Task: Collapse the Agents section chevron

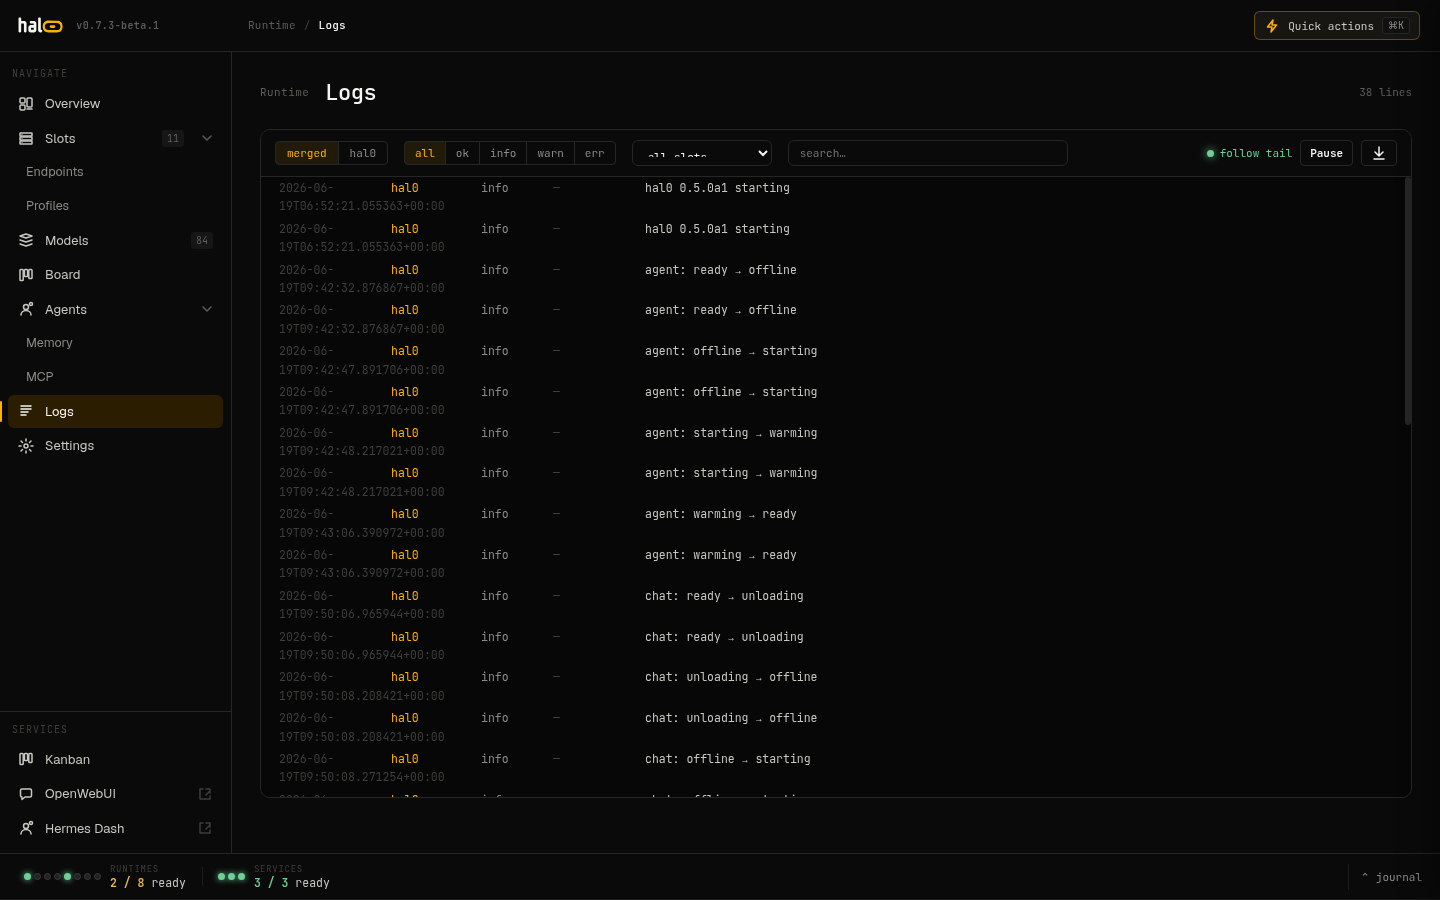Action: (207, 309)
